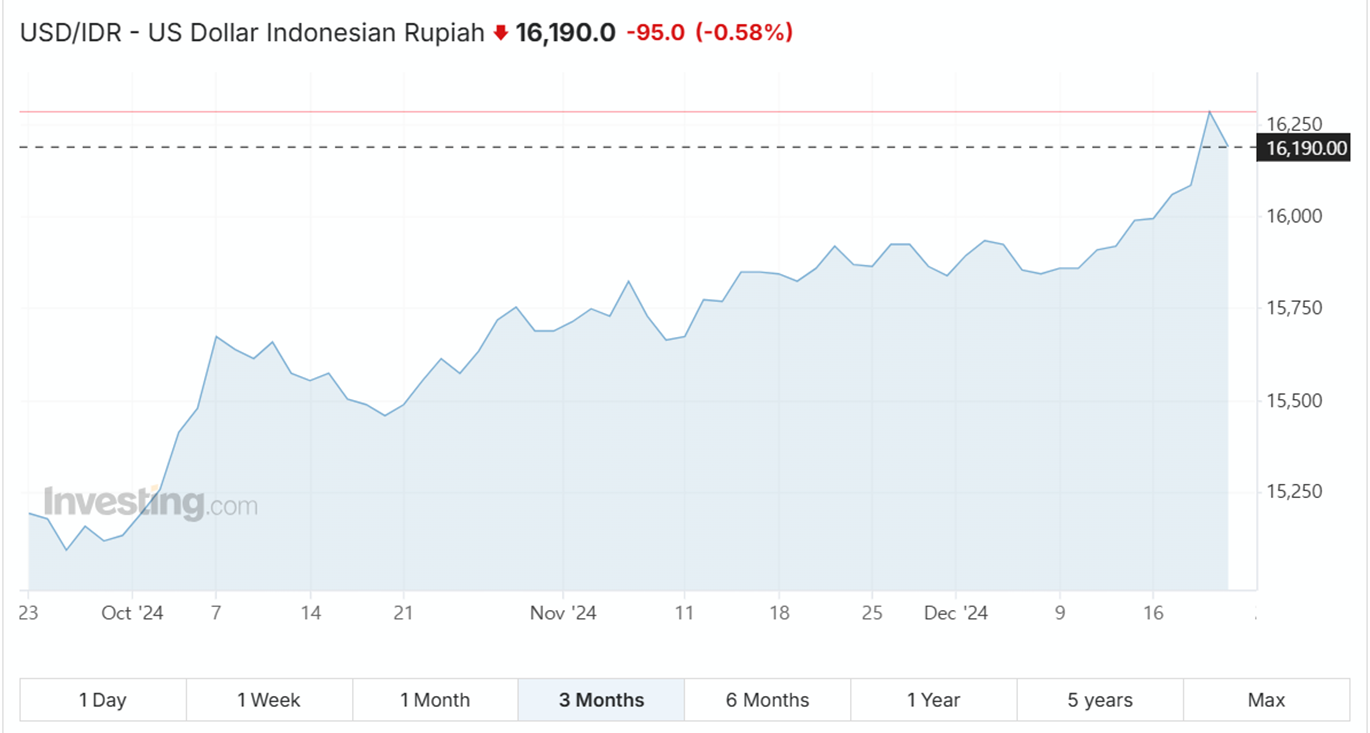This screenshot has height=733, width=1370.
Task: Click the 16,000 price axis label
Action: (x=1294, y=216)
